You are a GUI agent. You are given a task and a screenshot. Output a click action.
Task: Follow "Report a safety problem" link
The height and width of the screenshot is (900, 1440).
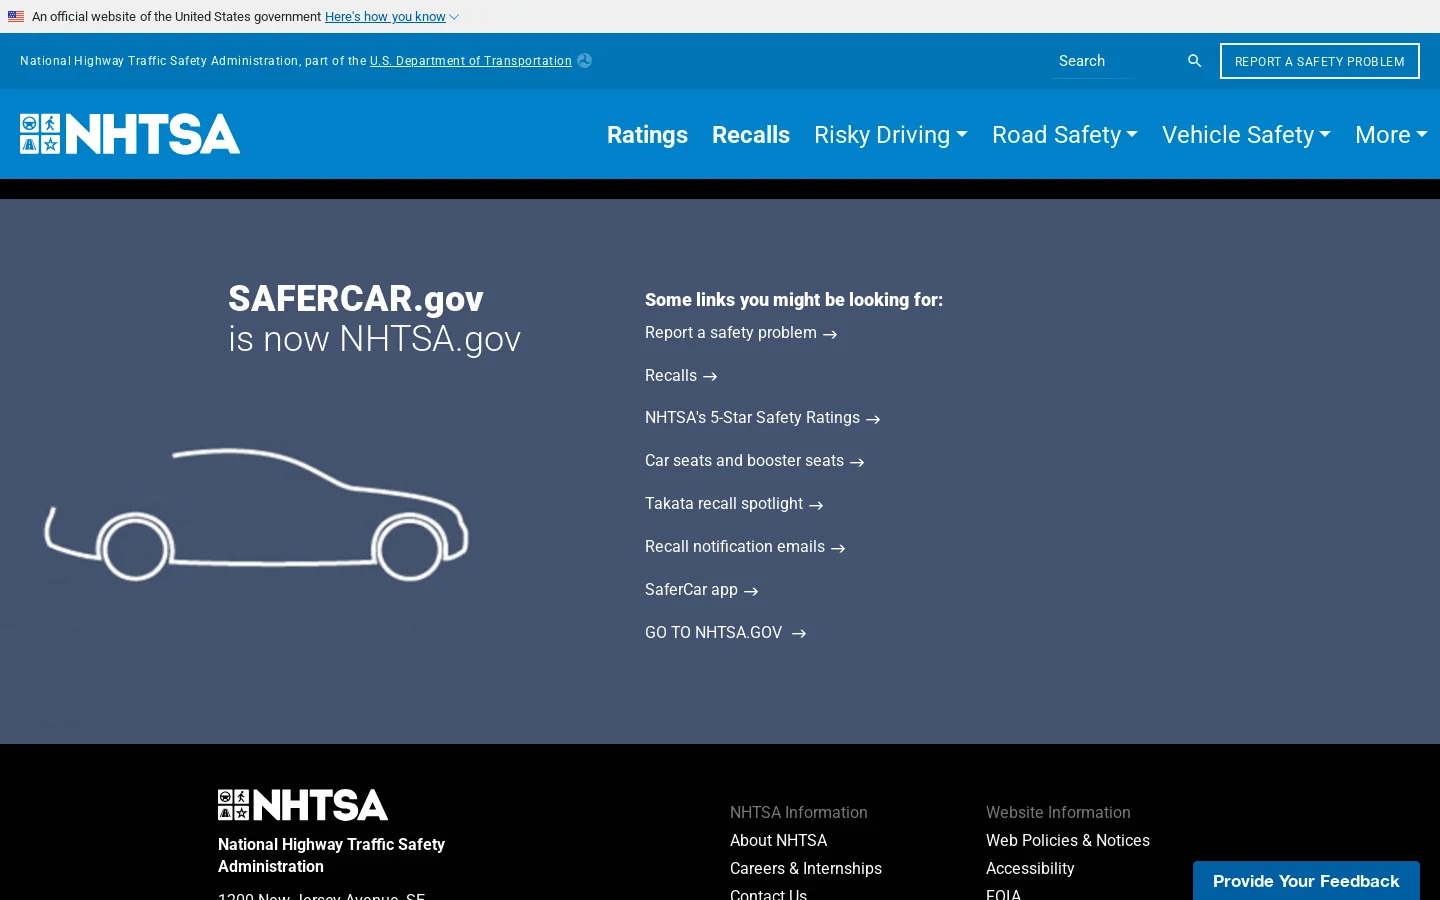coord(741,333)
